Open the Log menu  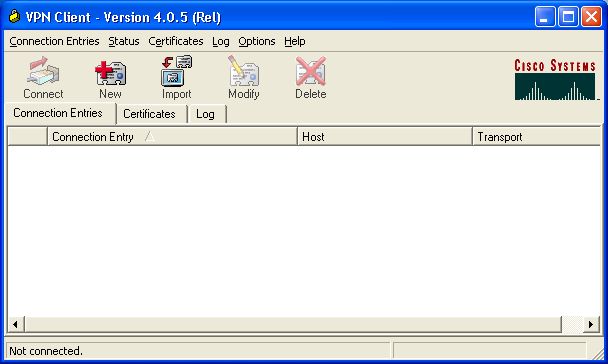221,41
